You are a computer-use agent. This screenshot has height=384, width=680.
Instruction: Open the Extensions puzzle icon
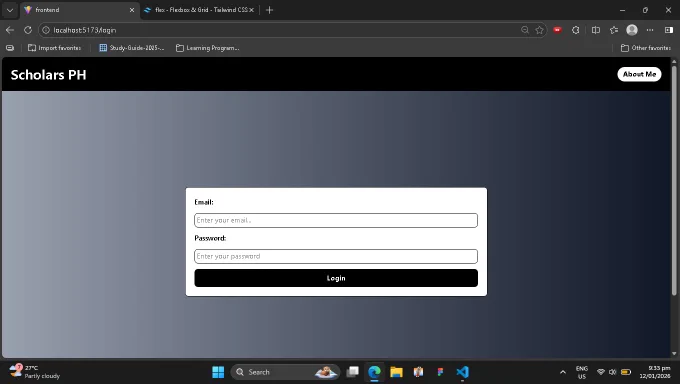click(x=575, y=30)
